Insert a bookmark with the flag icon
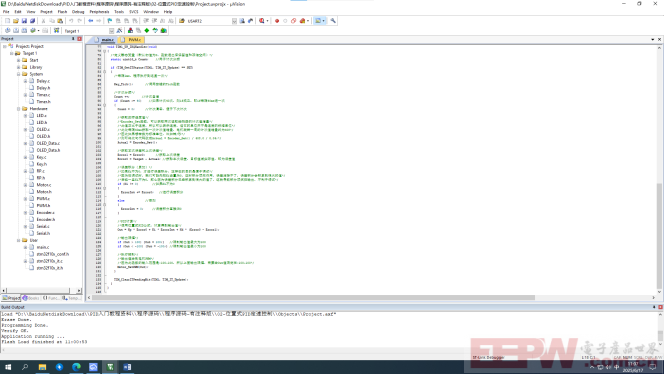Image resolution: width=664 pixels, height=374 pixels. (110, 21)
